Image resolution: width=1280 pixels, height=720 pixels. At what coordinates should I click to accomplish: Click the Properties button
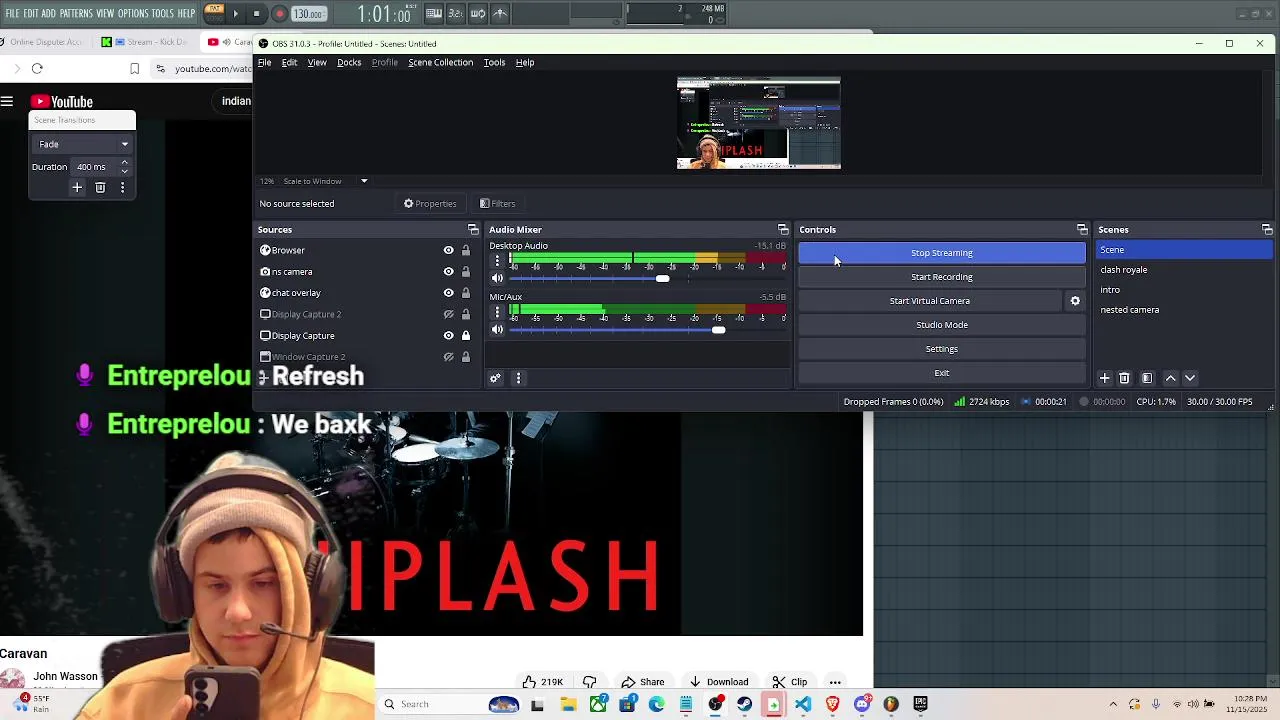click(430, 204)
